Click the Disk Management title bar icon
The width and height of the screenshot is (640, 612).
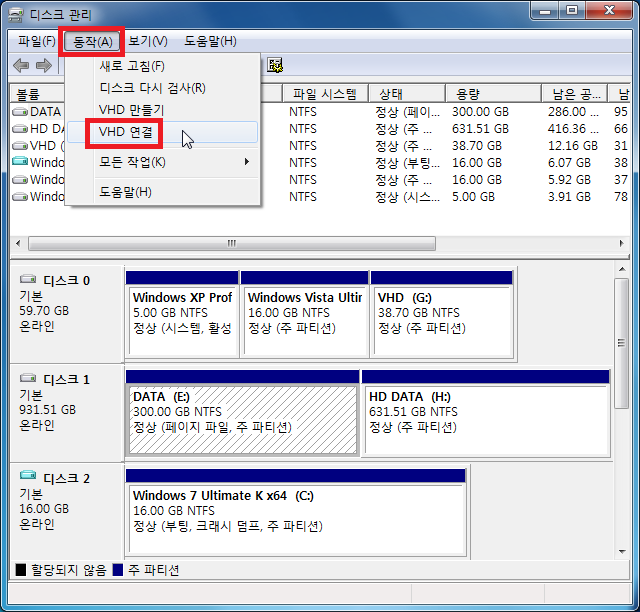[x=16, y=15]
